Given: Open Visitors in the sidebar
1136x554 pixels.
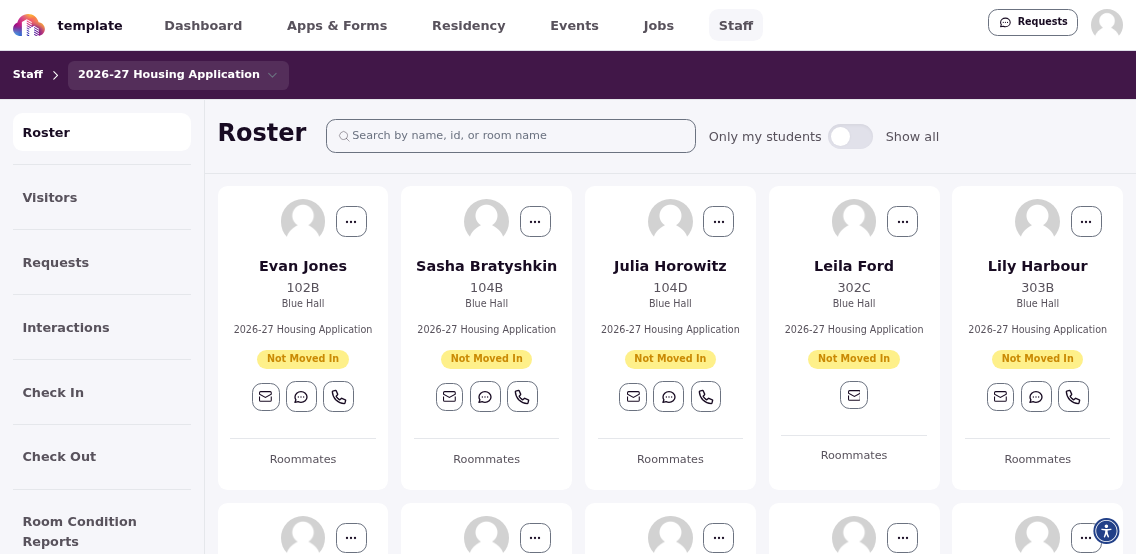Looking at the screenshot, I should tap(102, 198).
